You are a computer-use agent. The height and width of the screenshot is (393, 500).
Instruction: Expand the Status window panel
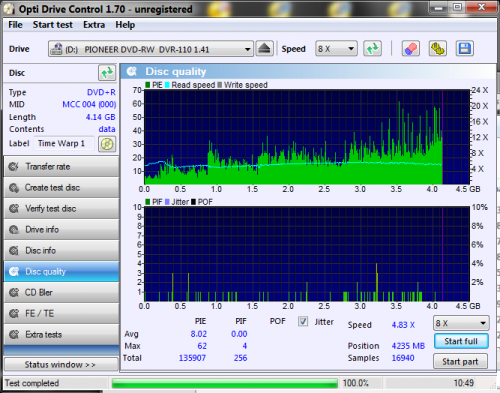point(61,364)
